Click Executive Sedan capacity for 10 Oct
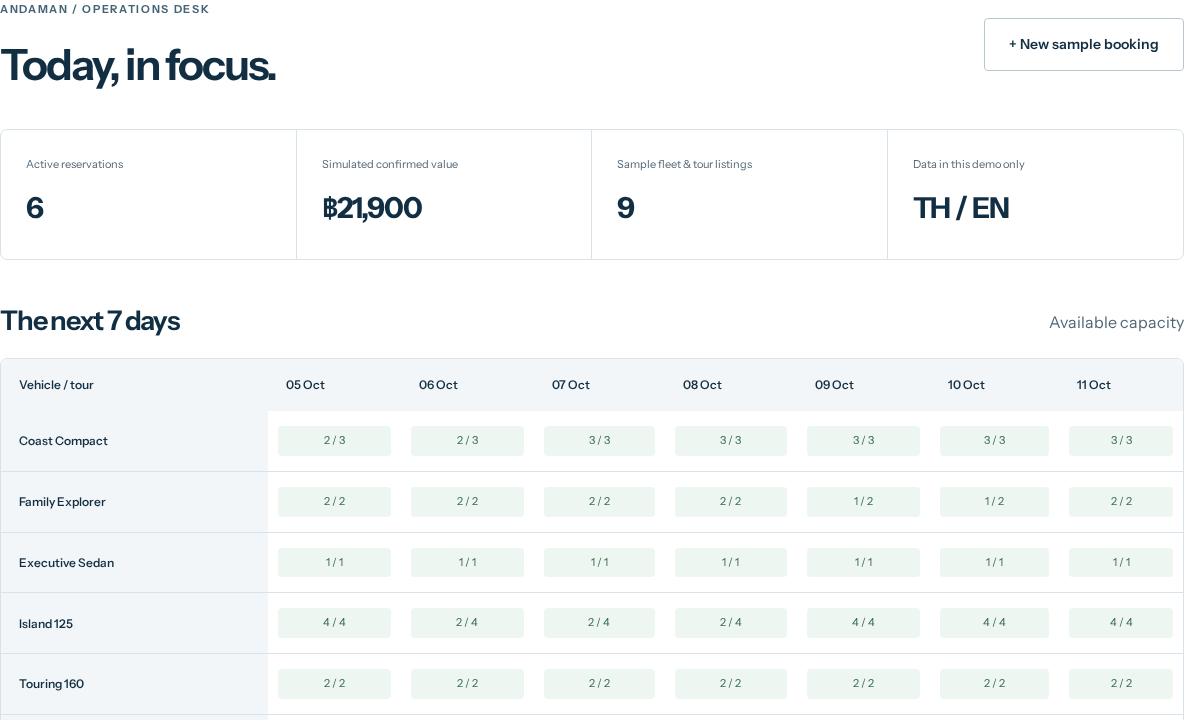1184x720 pixels. 994,562
